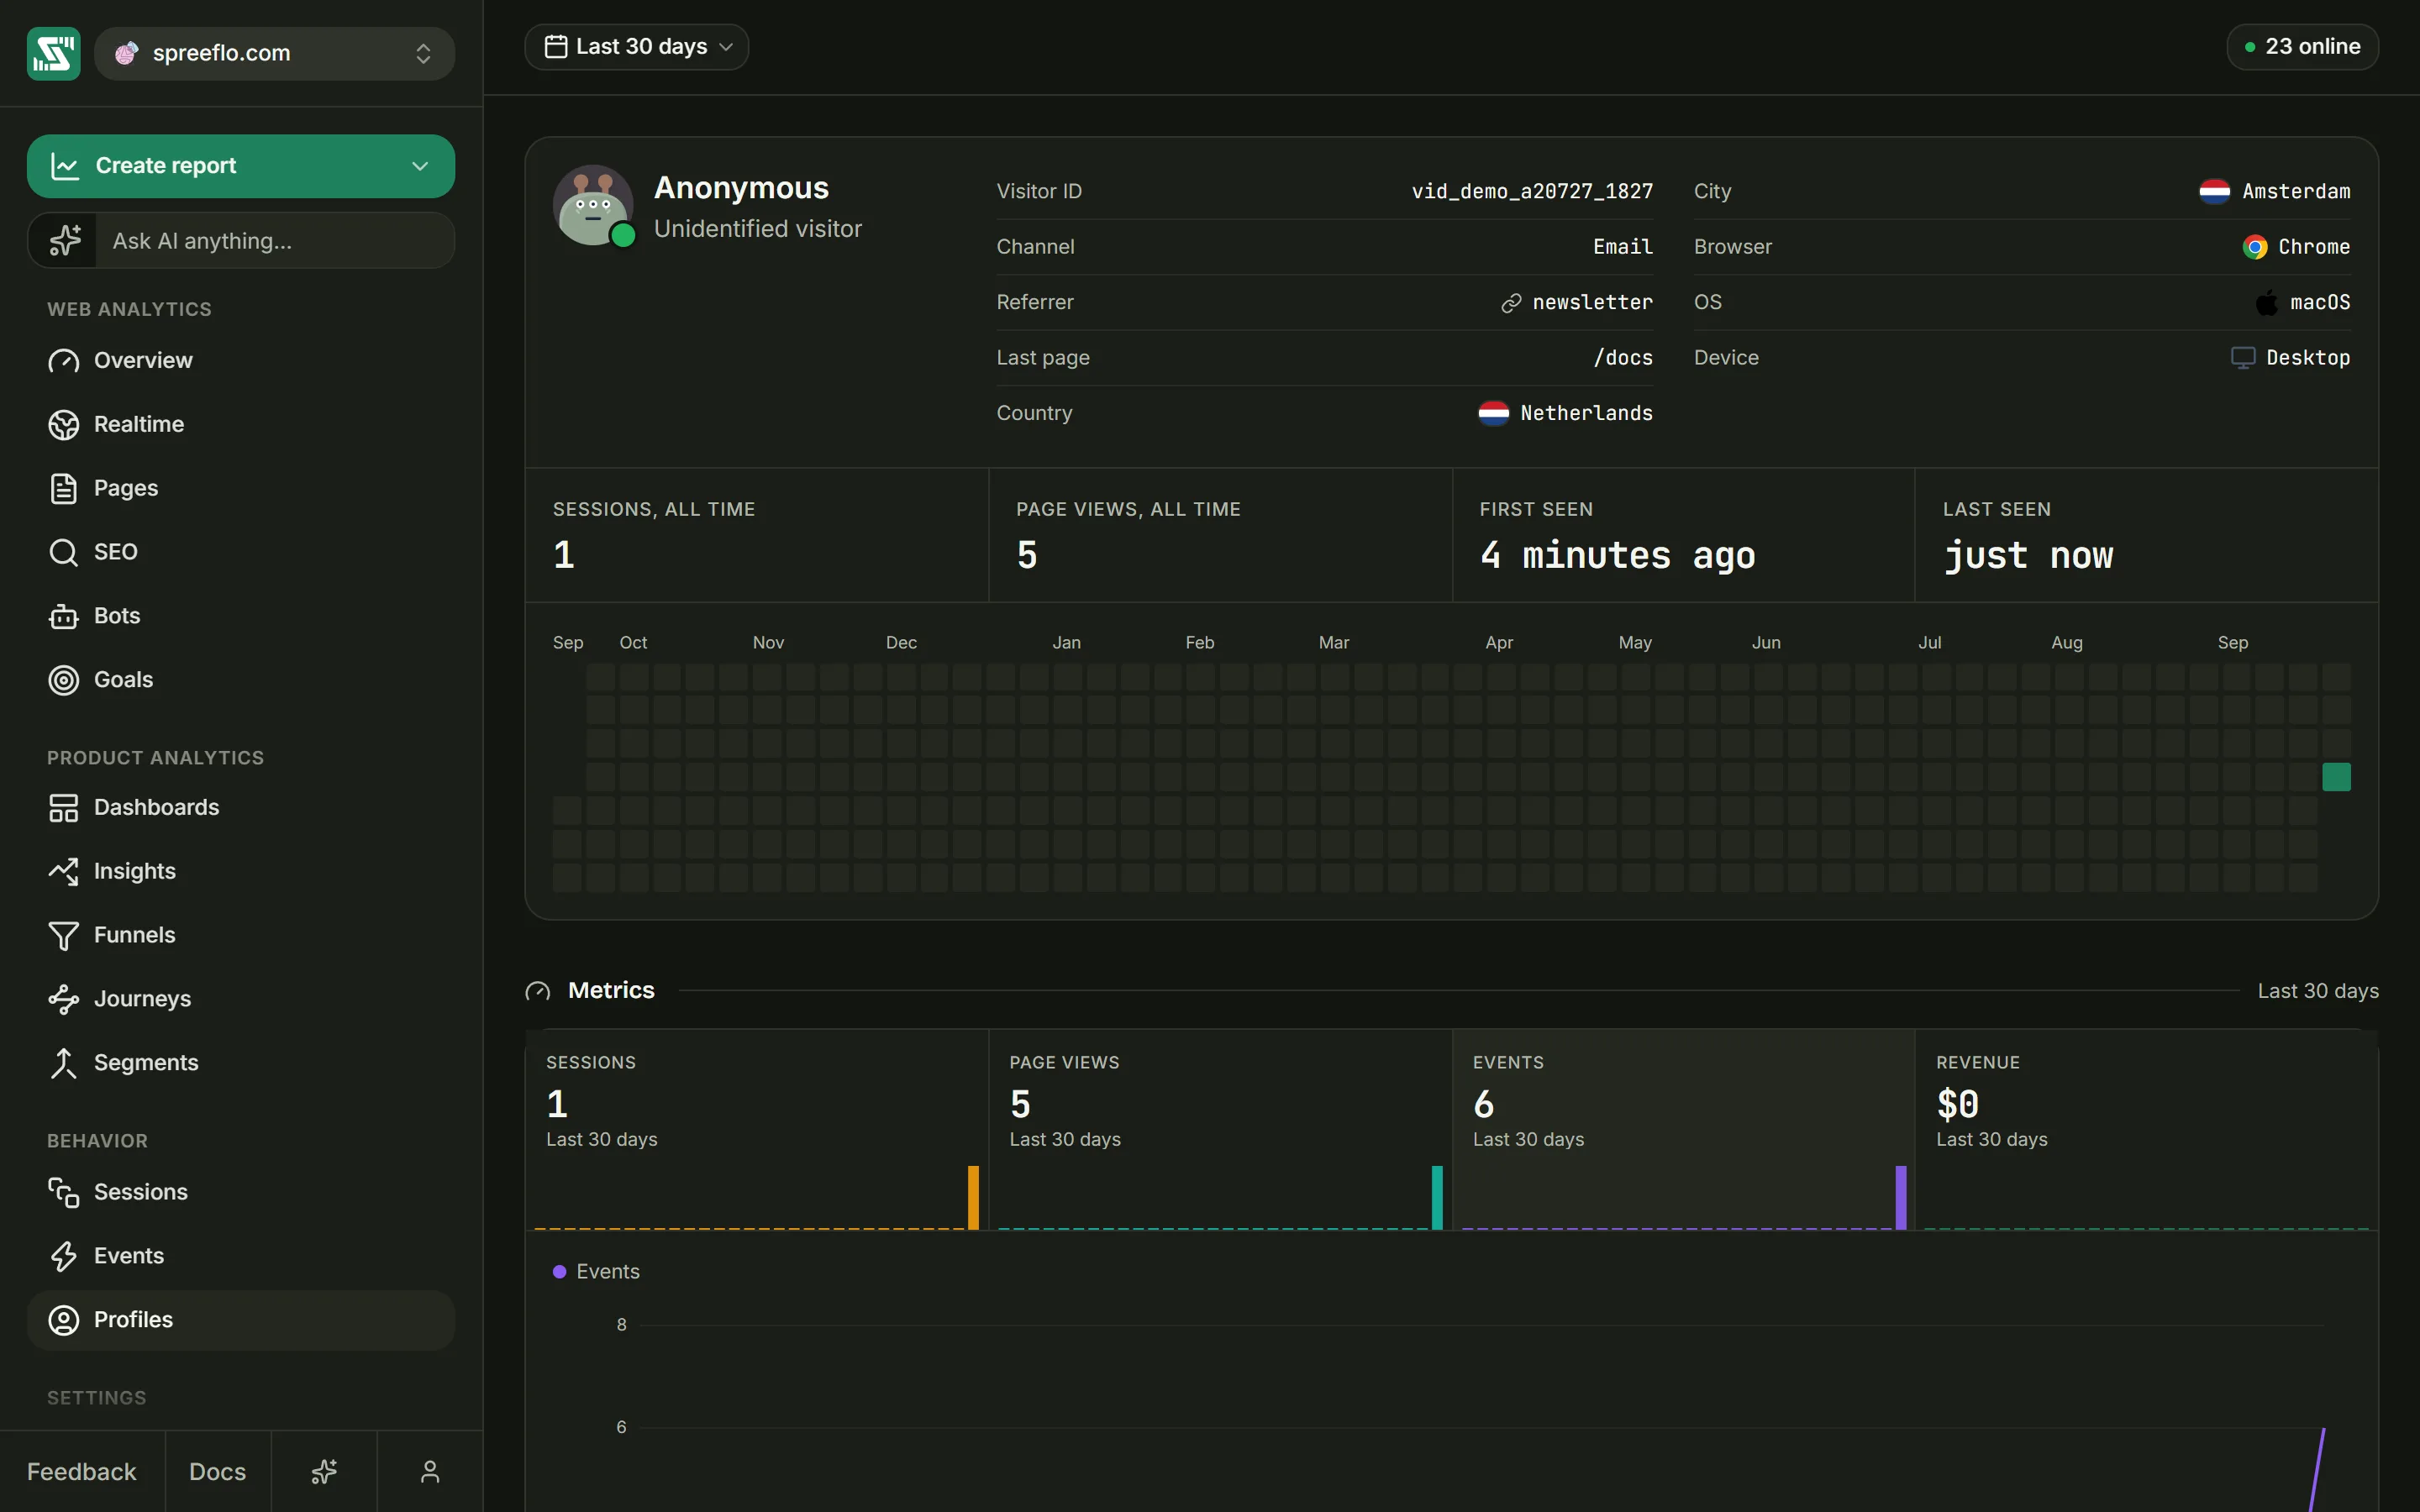Click the Chrome browser icon
The image size is (2420, 1512).
2255,247
